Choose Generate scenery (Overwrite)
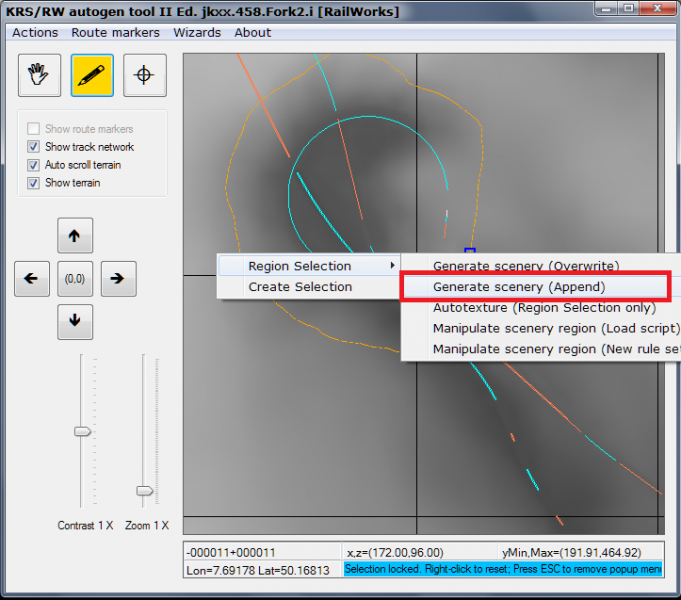Image resolution: width=681 pixels, height=600 pixels. [x=541, y=265]
